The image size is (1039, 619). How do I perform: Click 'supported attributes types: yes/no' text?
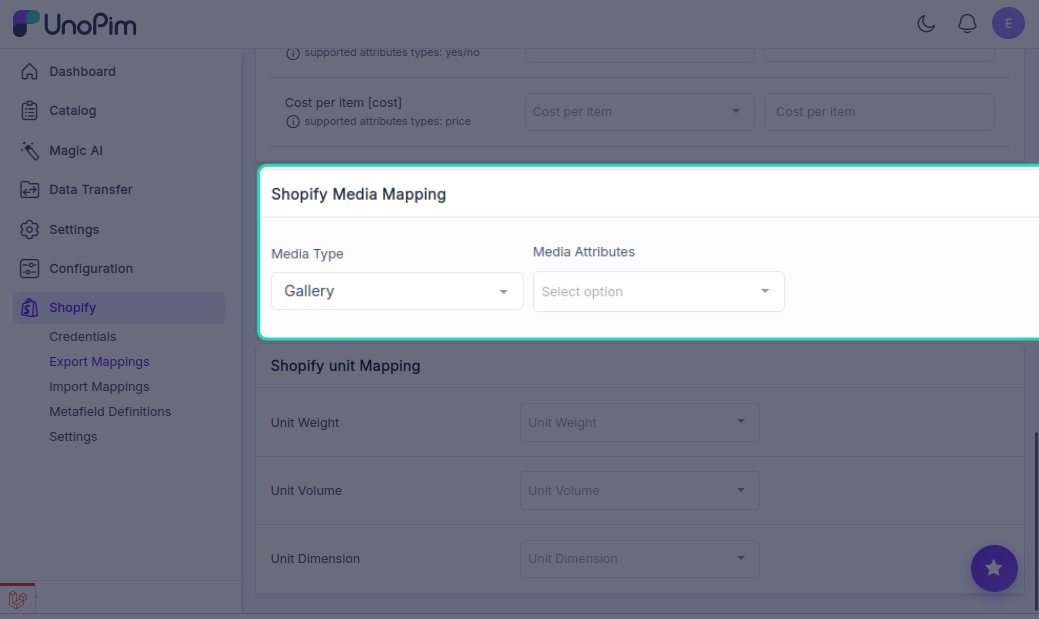[392, 52]
